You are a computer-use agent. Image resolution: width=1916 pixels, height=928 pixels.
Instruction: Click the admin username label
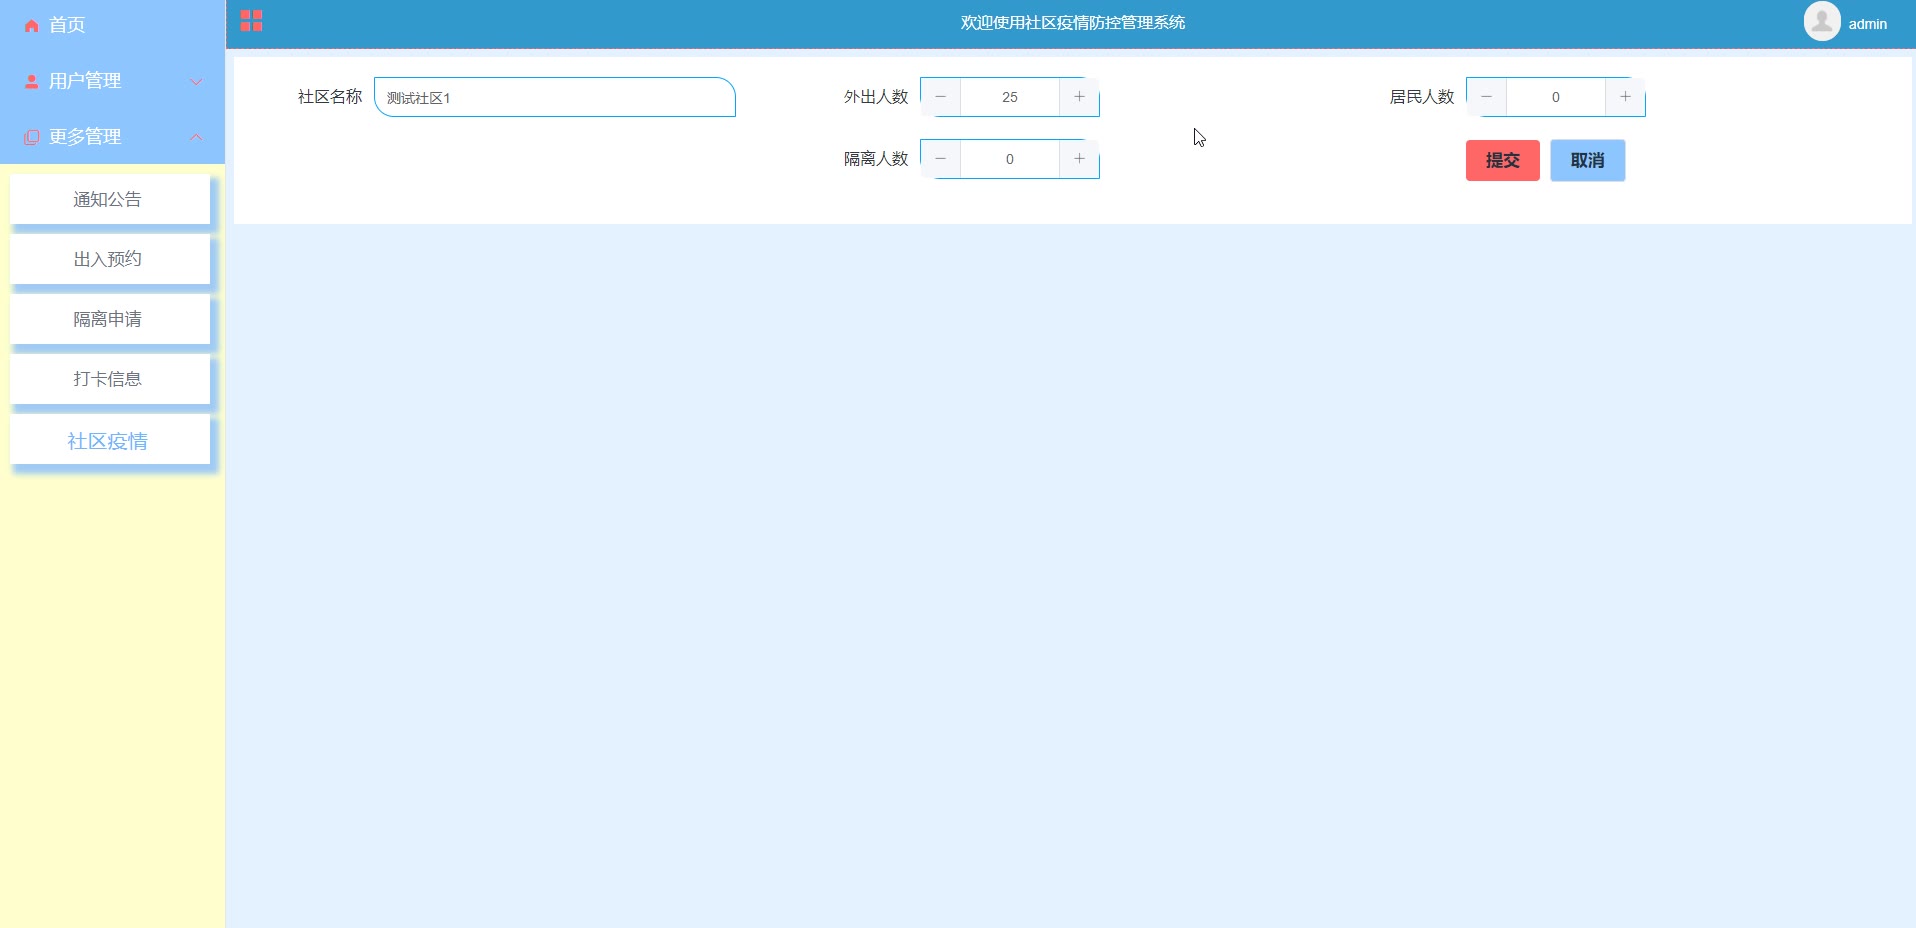pos(1867,24)
